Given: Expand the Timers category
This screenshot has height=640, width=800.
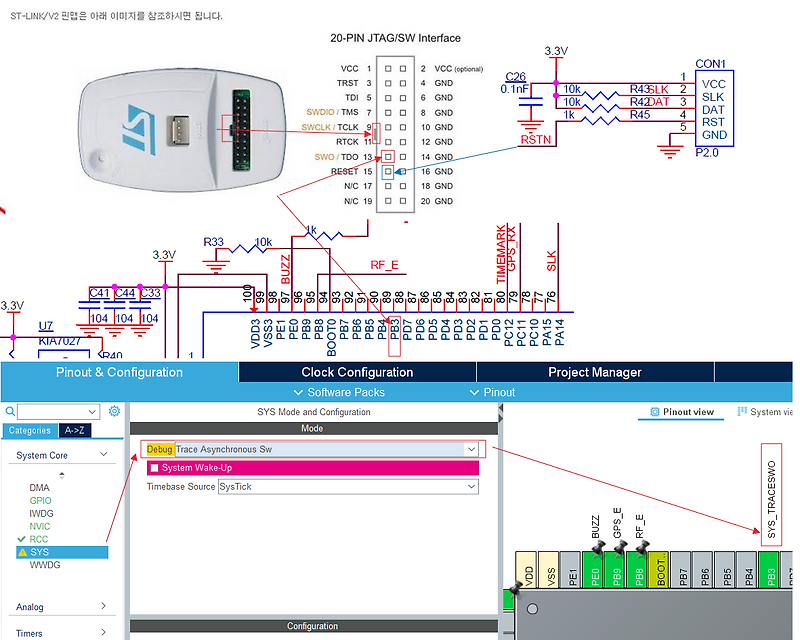Looking at the screenshot, I should coord(35,633).
